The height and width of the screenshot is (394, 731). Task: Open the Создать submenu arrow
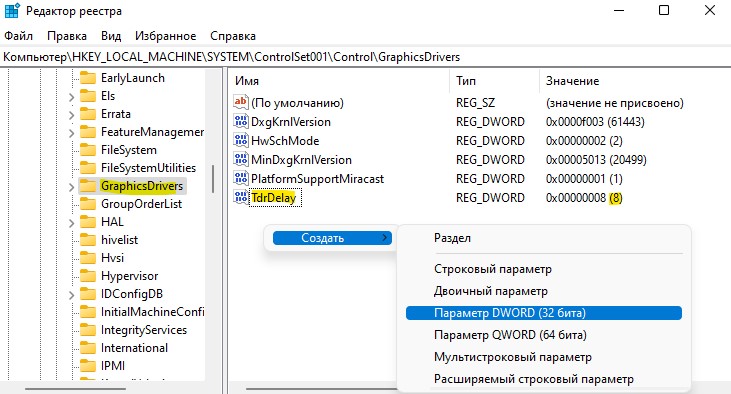click(x=384, y=238)
